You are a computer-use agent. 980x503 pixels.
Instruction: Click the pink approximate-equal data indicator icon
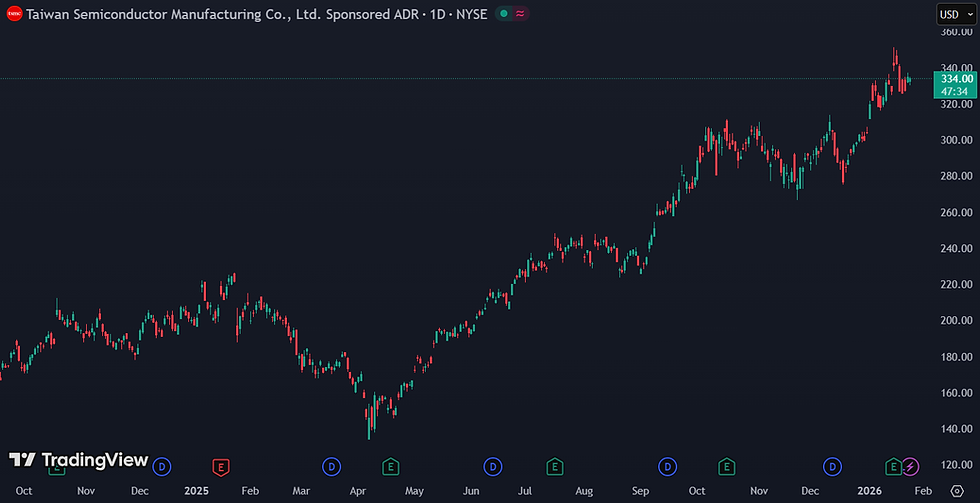520,13
